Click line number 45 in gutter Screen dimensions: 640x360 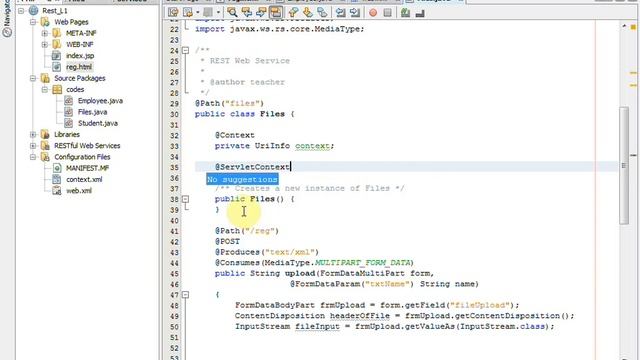tap(174, 273)
